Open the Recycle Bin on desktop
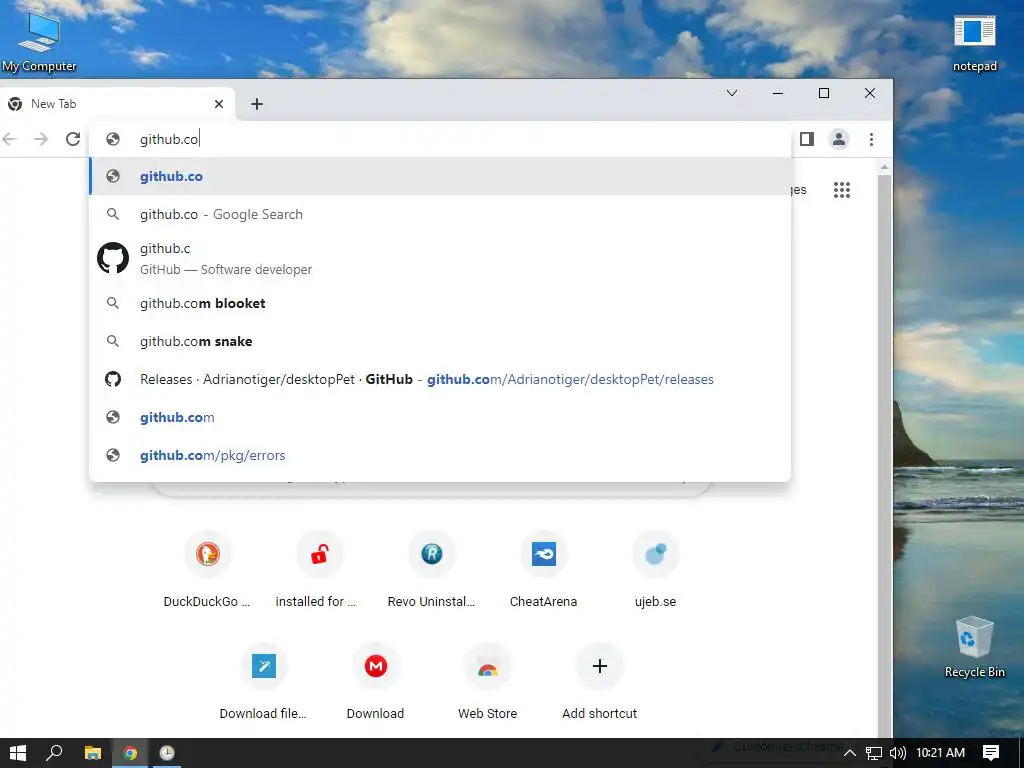Screen dimensions: 1024x768 click(x=974, y=647)
